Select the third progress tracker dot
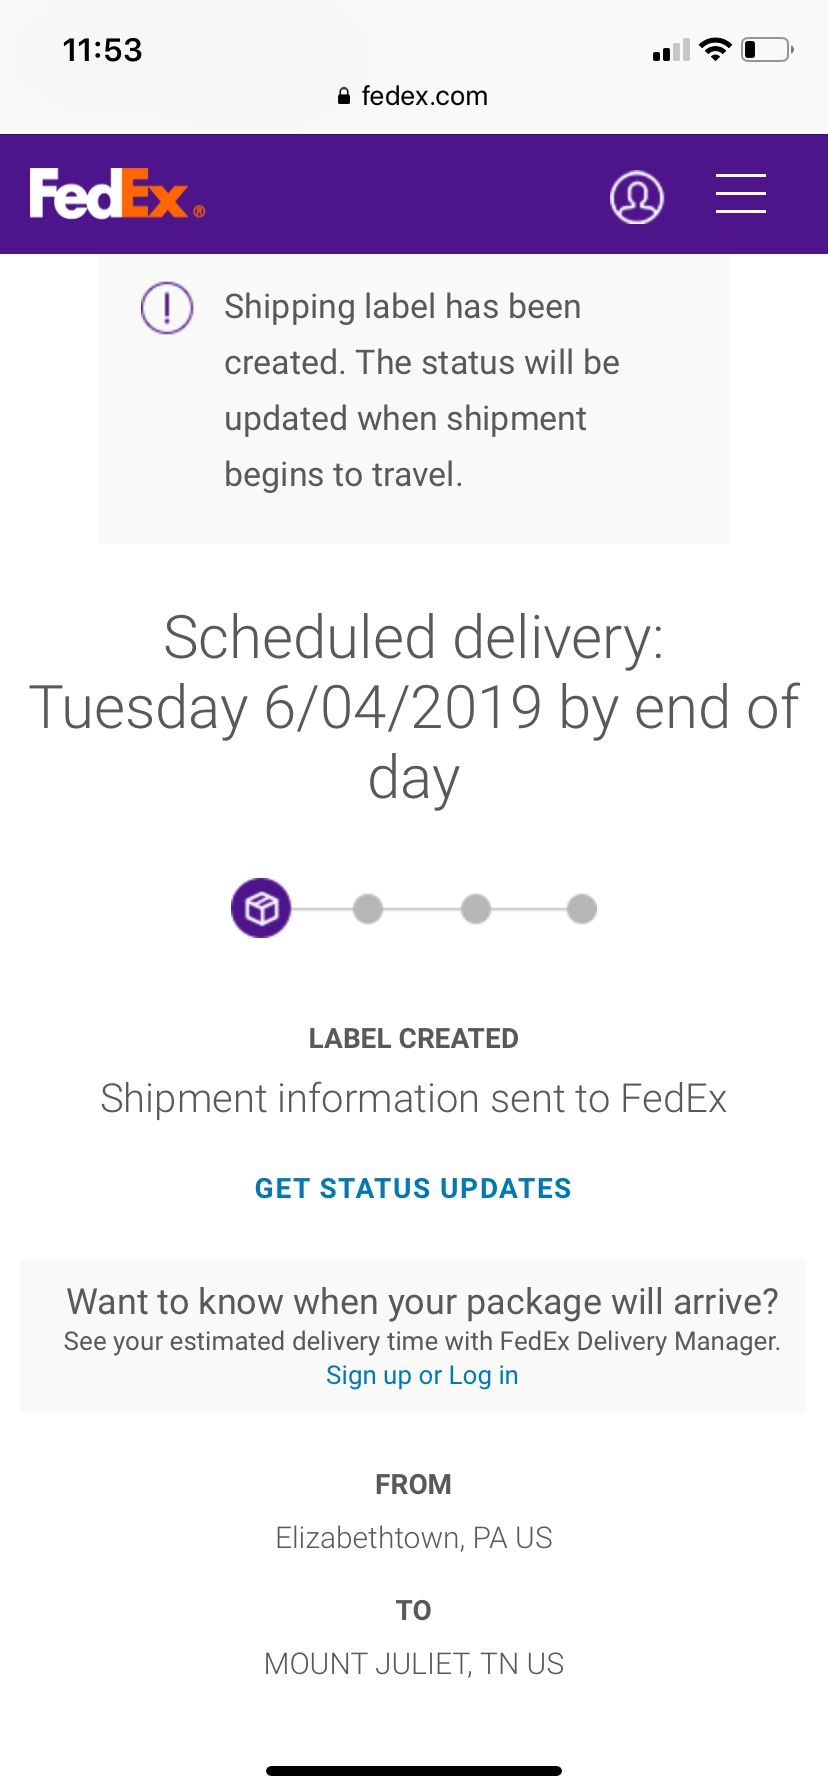Image resolution: width=828 pixels, height=1792 pixels. pyautogui.click(x=476, y=909)
